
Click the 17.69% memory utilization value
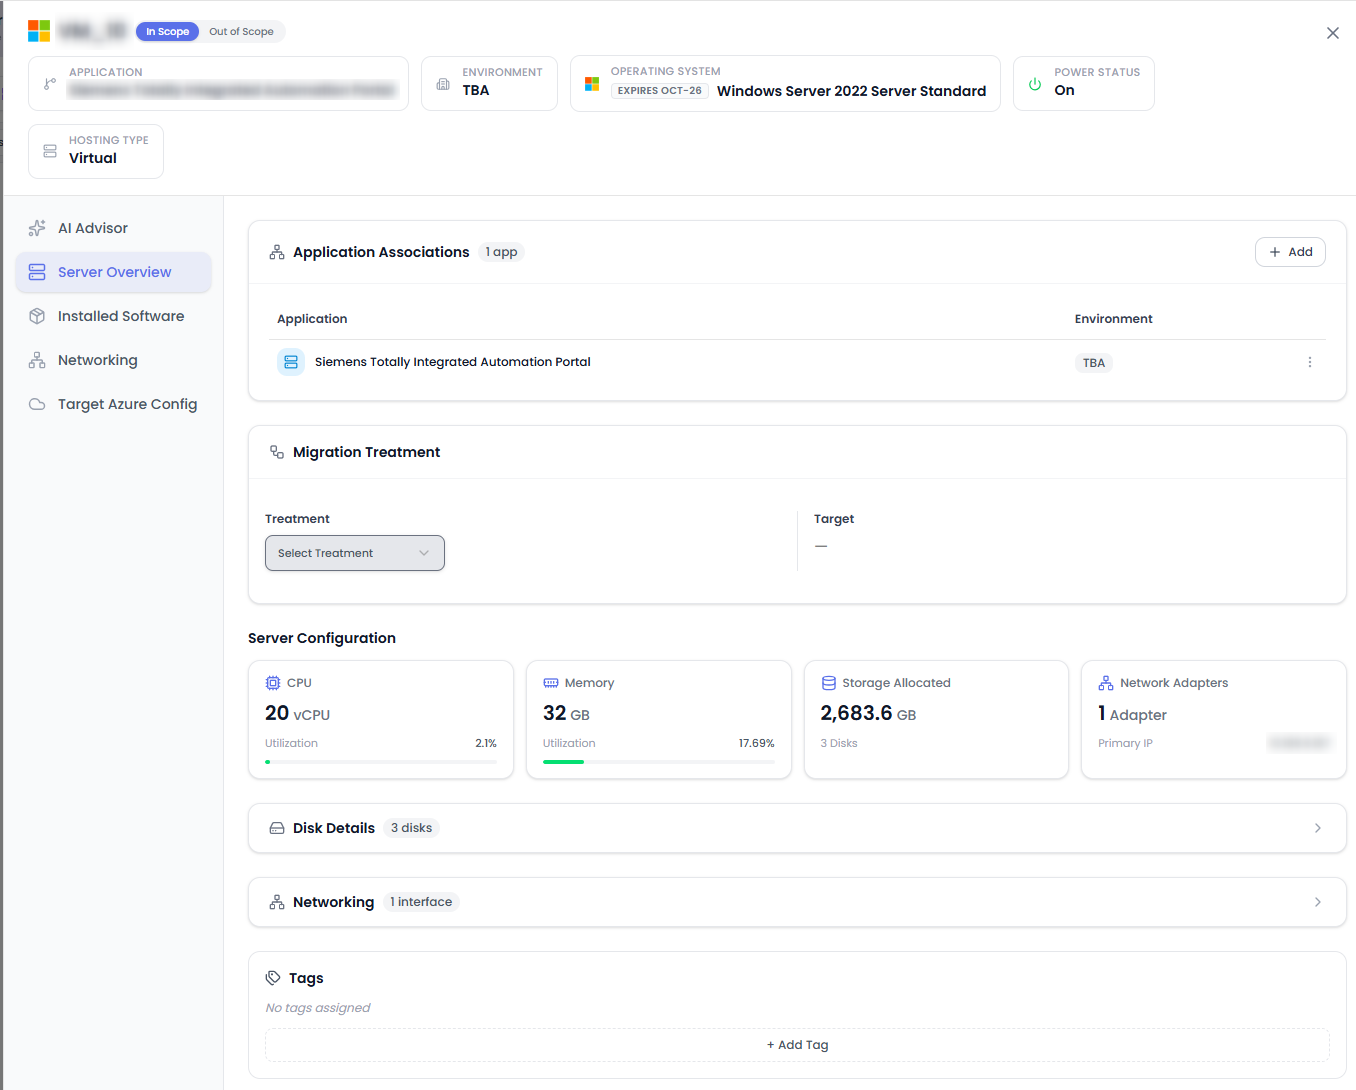click(x=756, y=743)
